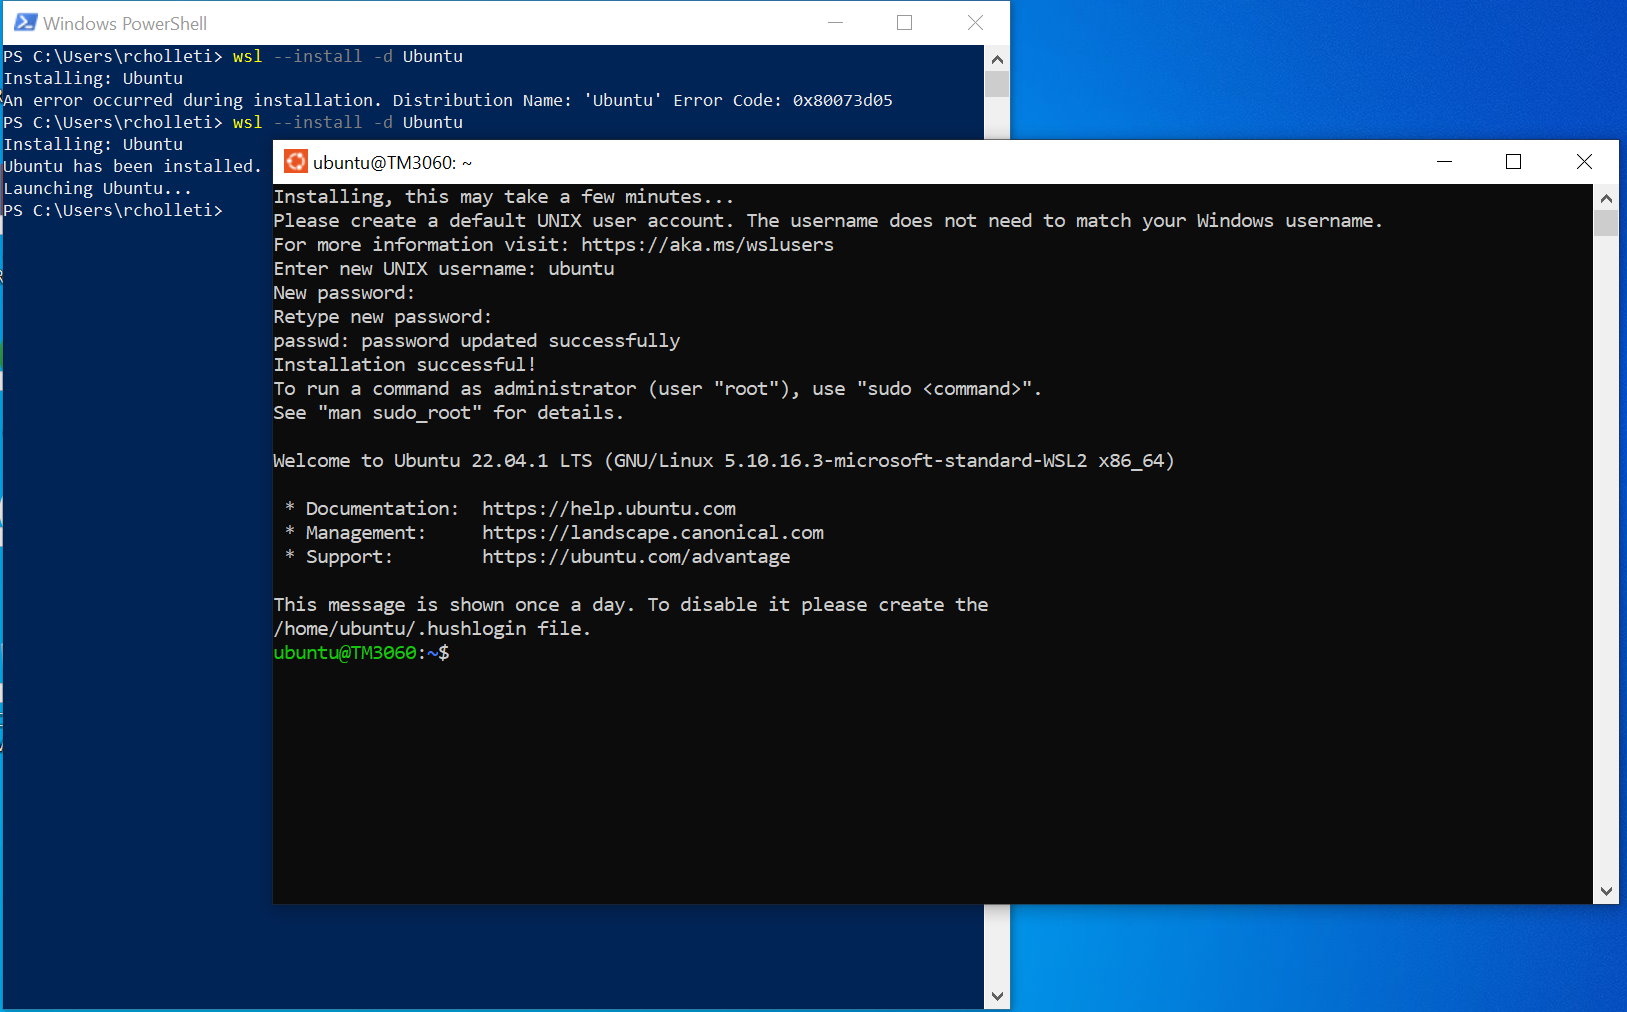Click the PowerShell scrollbar thumb

tap(997, 84)
